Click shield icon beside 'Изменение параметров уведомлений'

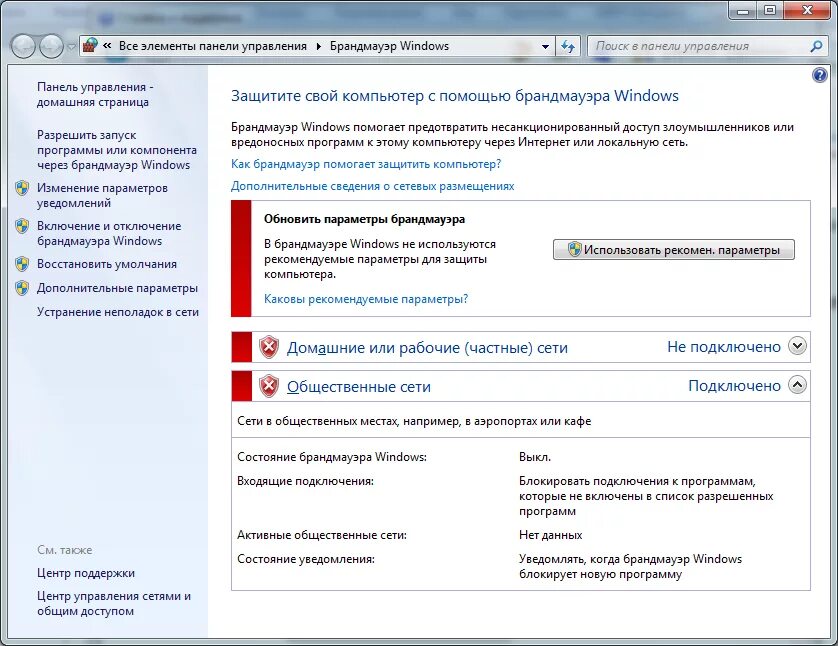[22, 188]
